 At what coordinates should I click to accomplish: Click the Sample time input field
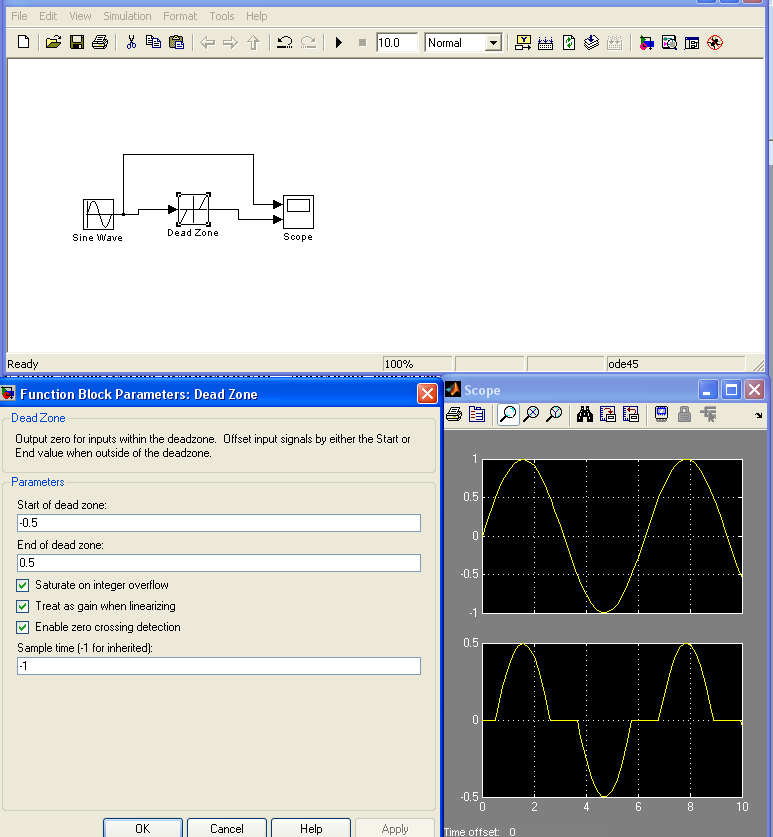point(219,666)
